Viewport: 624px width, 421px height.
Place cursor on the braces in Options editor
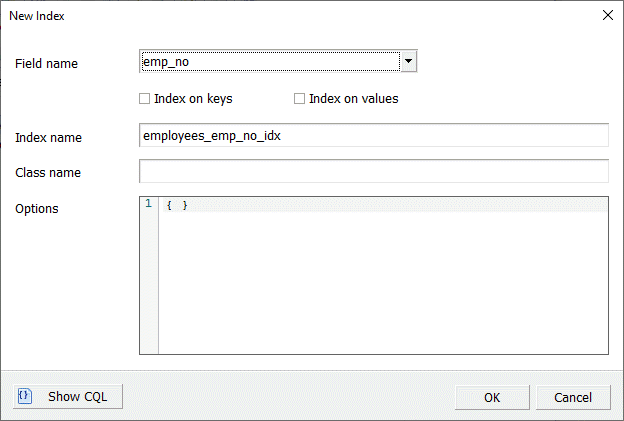(x=177, y=204)
